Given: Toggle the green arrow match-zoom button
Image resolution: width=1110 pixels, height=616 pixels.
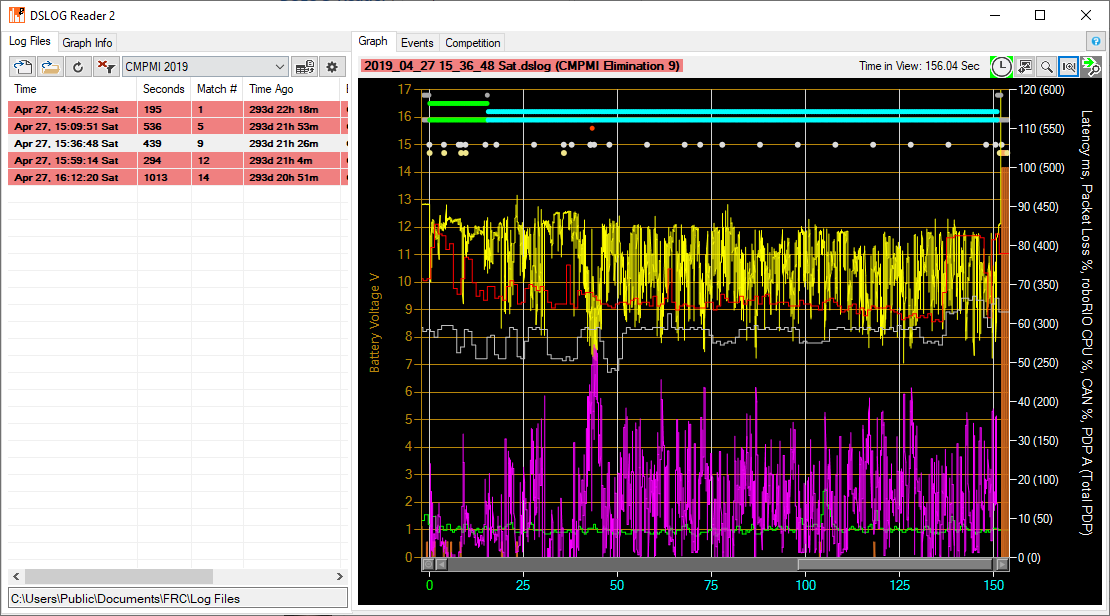Looking at the screenshot, I should (1090, 67).
